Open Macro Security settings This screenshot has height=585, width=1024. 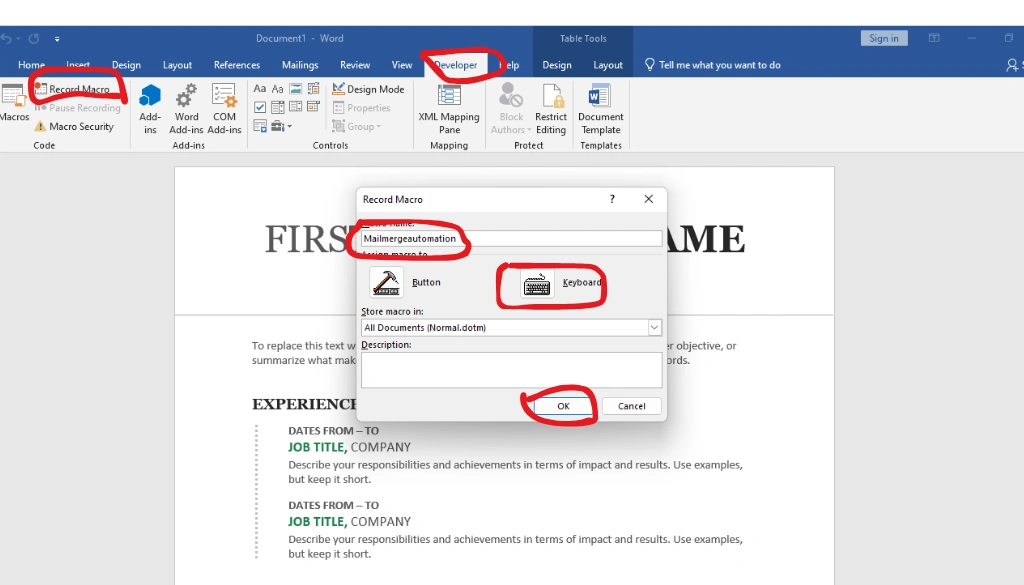coord(74,127)
